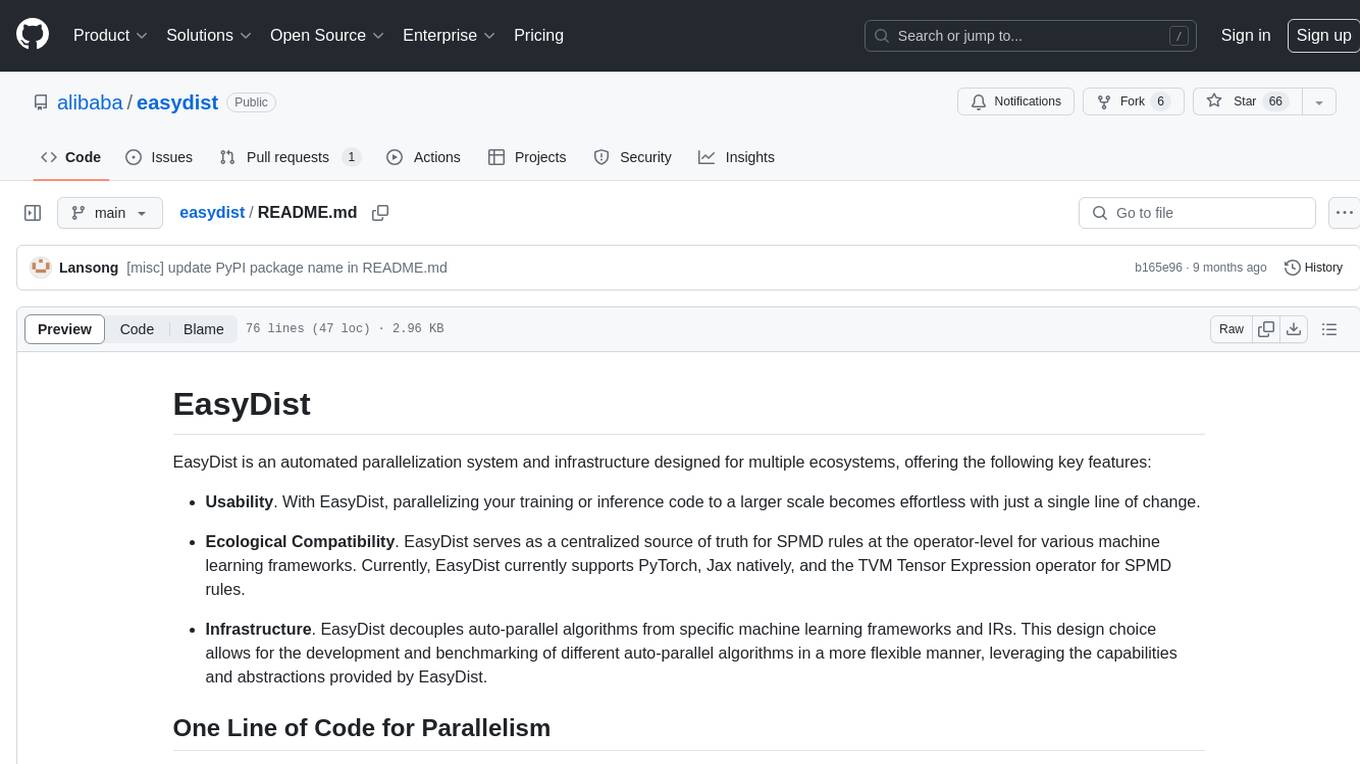Image resolution: width=1360 pixels, height=764 pixels.
Task: Open the star lists dropdown arrow
Action: pyautogui.click(x=1319, y=102)
